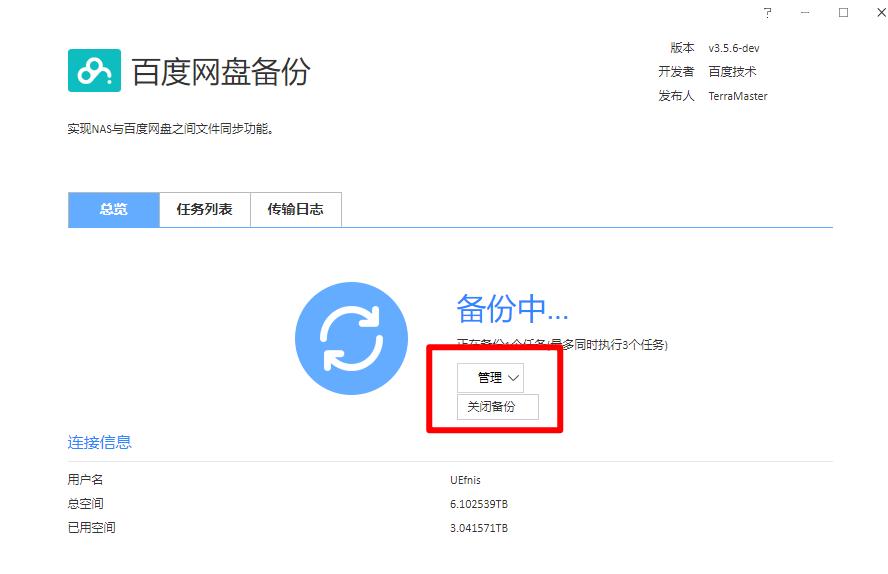Image resolution: width=888 pixels, height=574 pixels.
Task: Minimize the backup app window
Action: pos(805,12)
